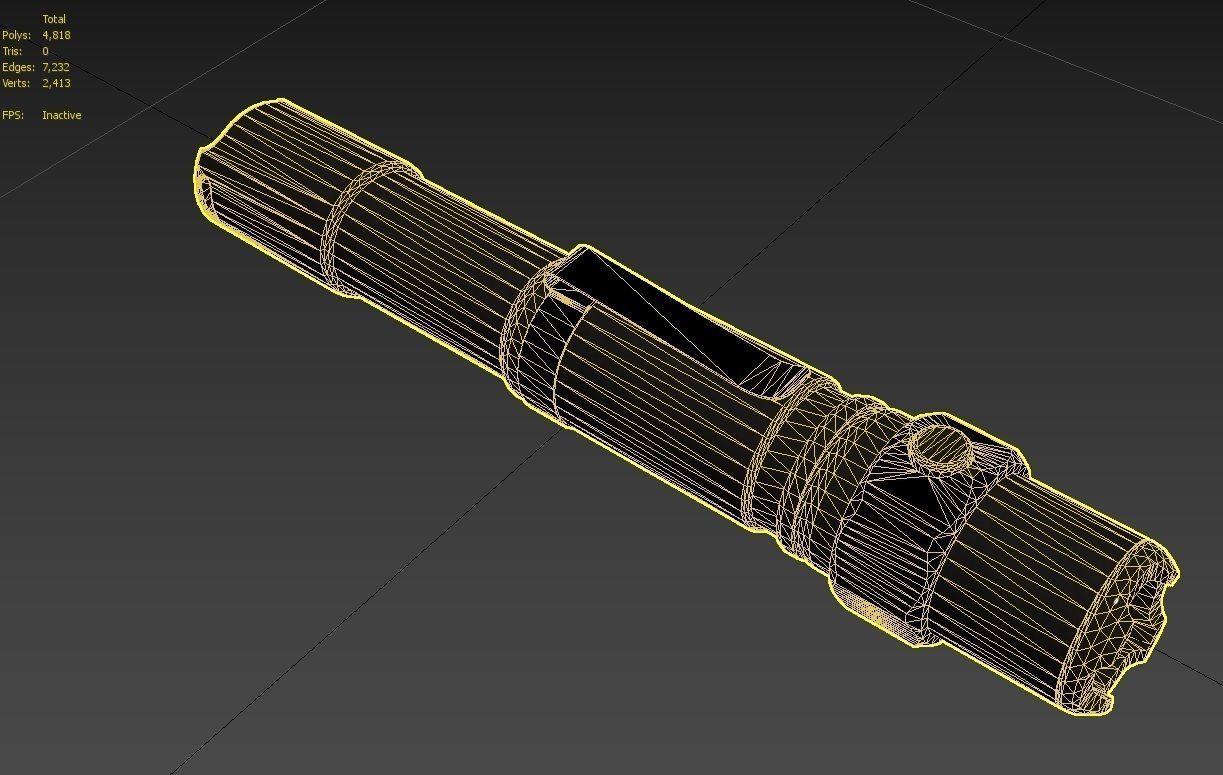The image size is (1223, 775).
Task: Click the edge count value '7,232'
Action: [x=56, y=67]
